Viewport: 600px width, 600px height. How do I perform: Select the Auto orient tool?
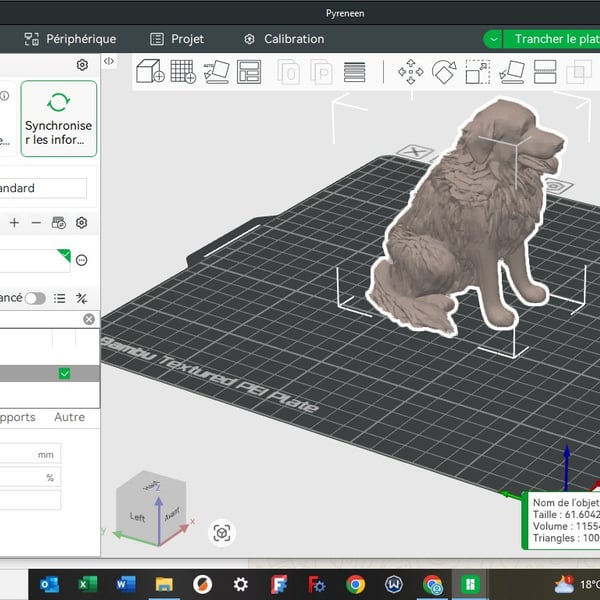[x=217, y=72]
